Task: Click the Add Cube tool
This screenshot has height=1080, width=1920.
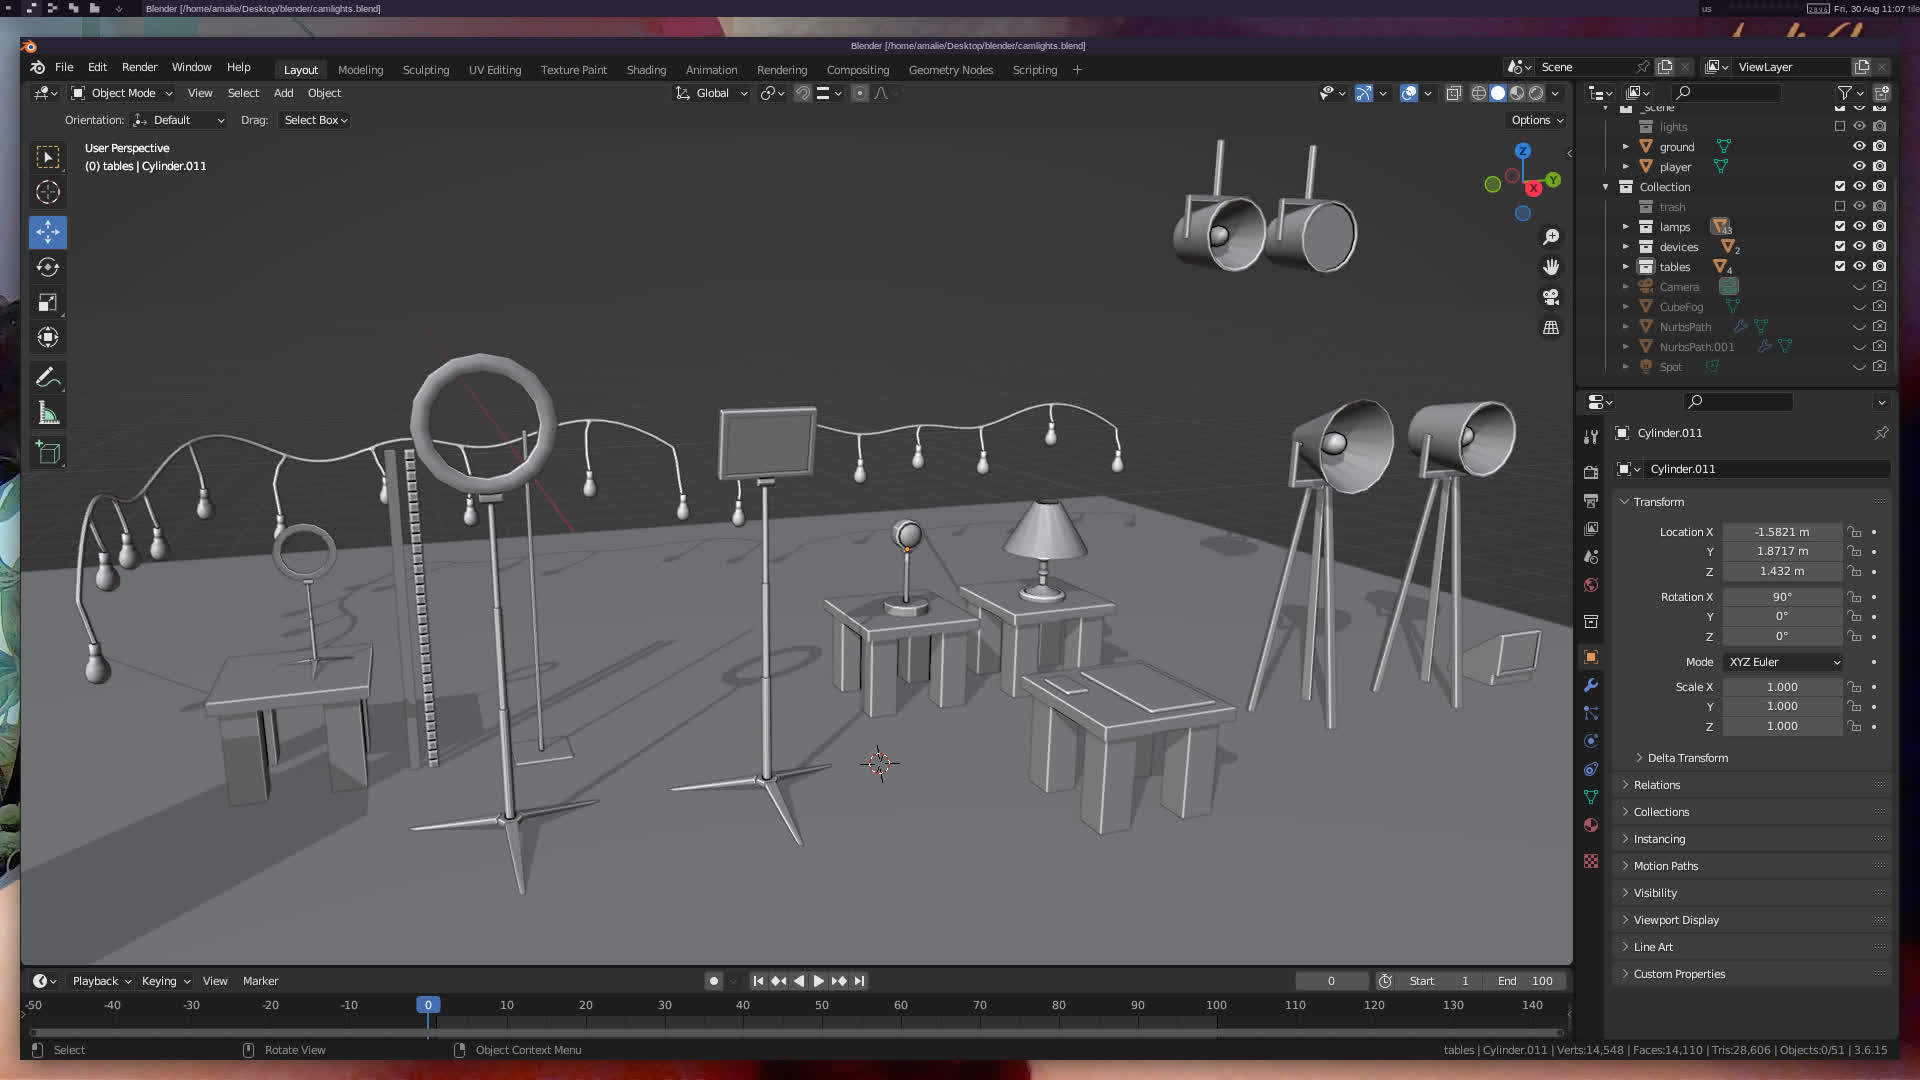Action: click(x=47, y=453)
